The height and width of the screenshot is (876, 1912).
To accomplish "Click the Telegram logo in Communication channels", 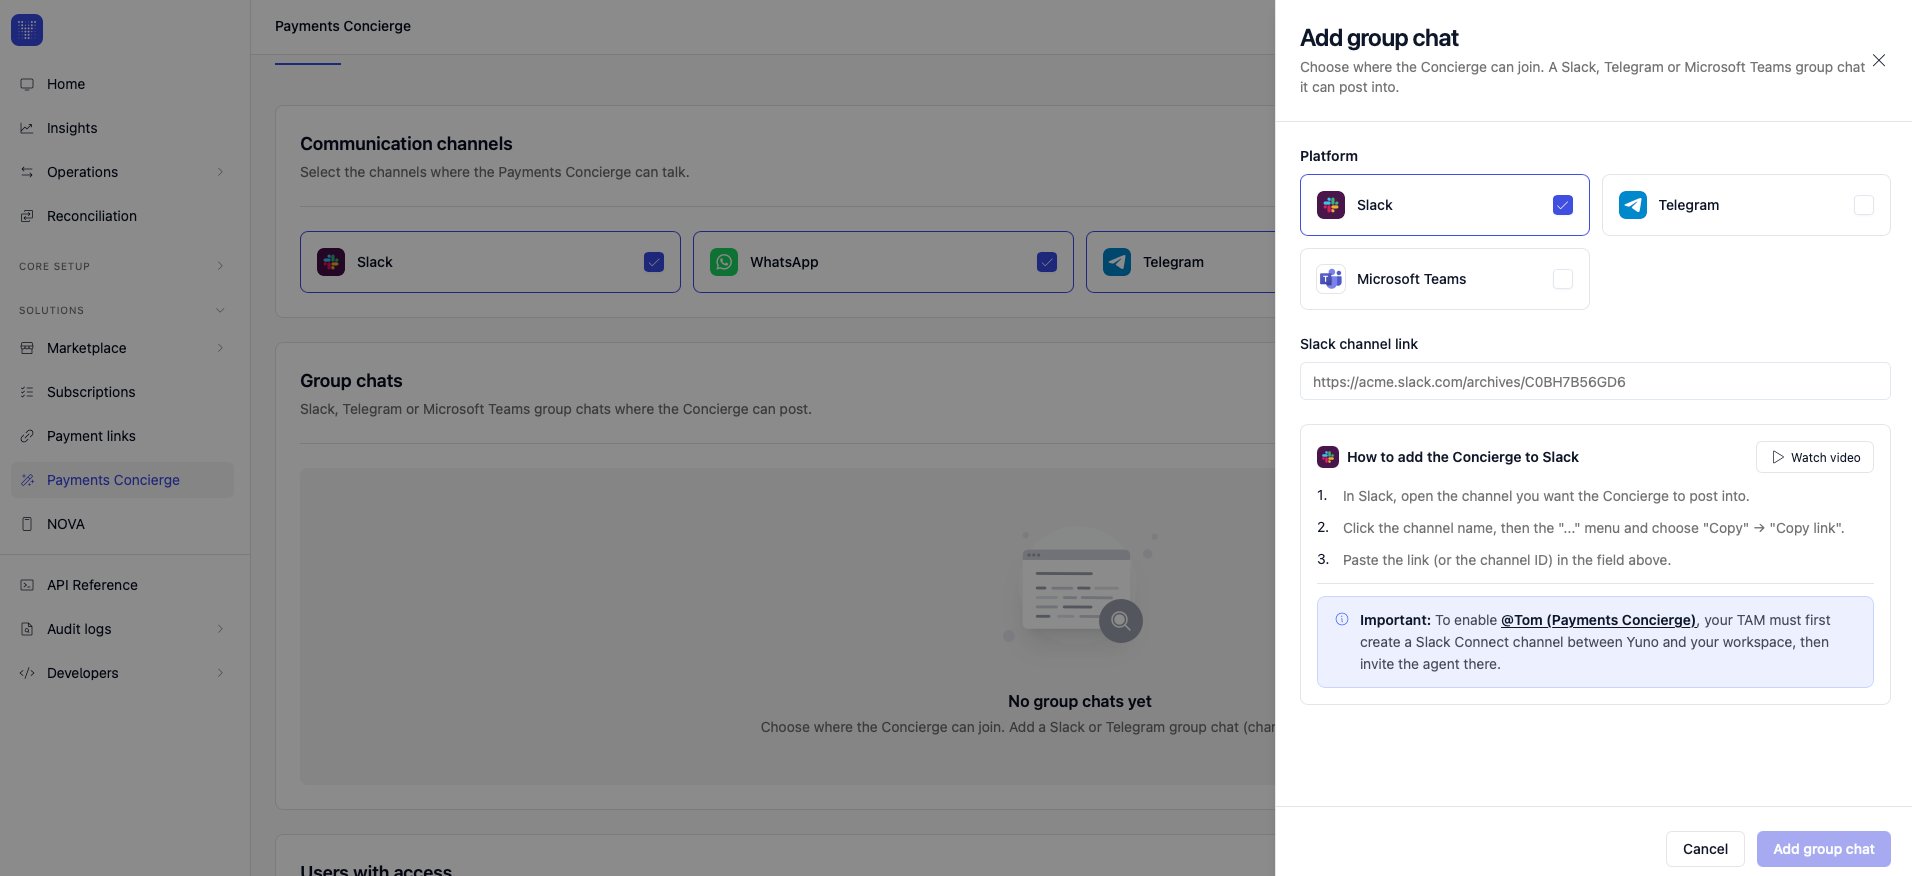I will pos(1117,262).
